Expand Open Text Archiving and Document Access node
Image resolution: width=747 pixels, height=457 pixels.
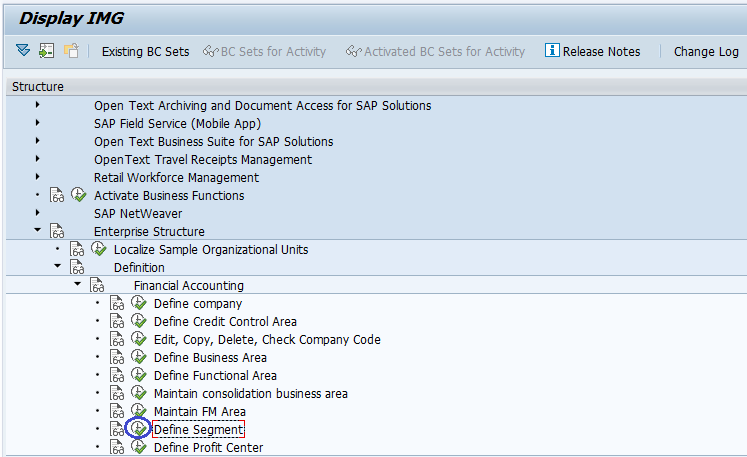38,105
